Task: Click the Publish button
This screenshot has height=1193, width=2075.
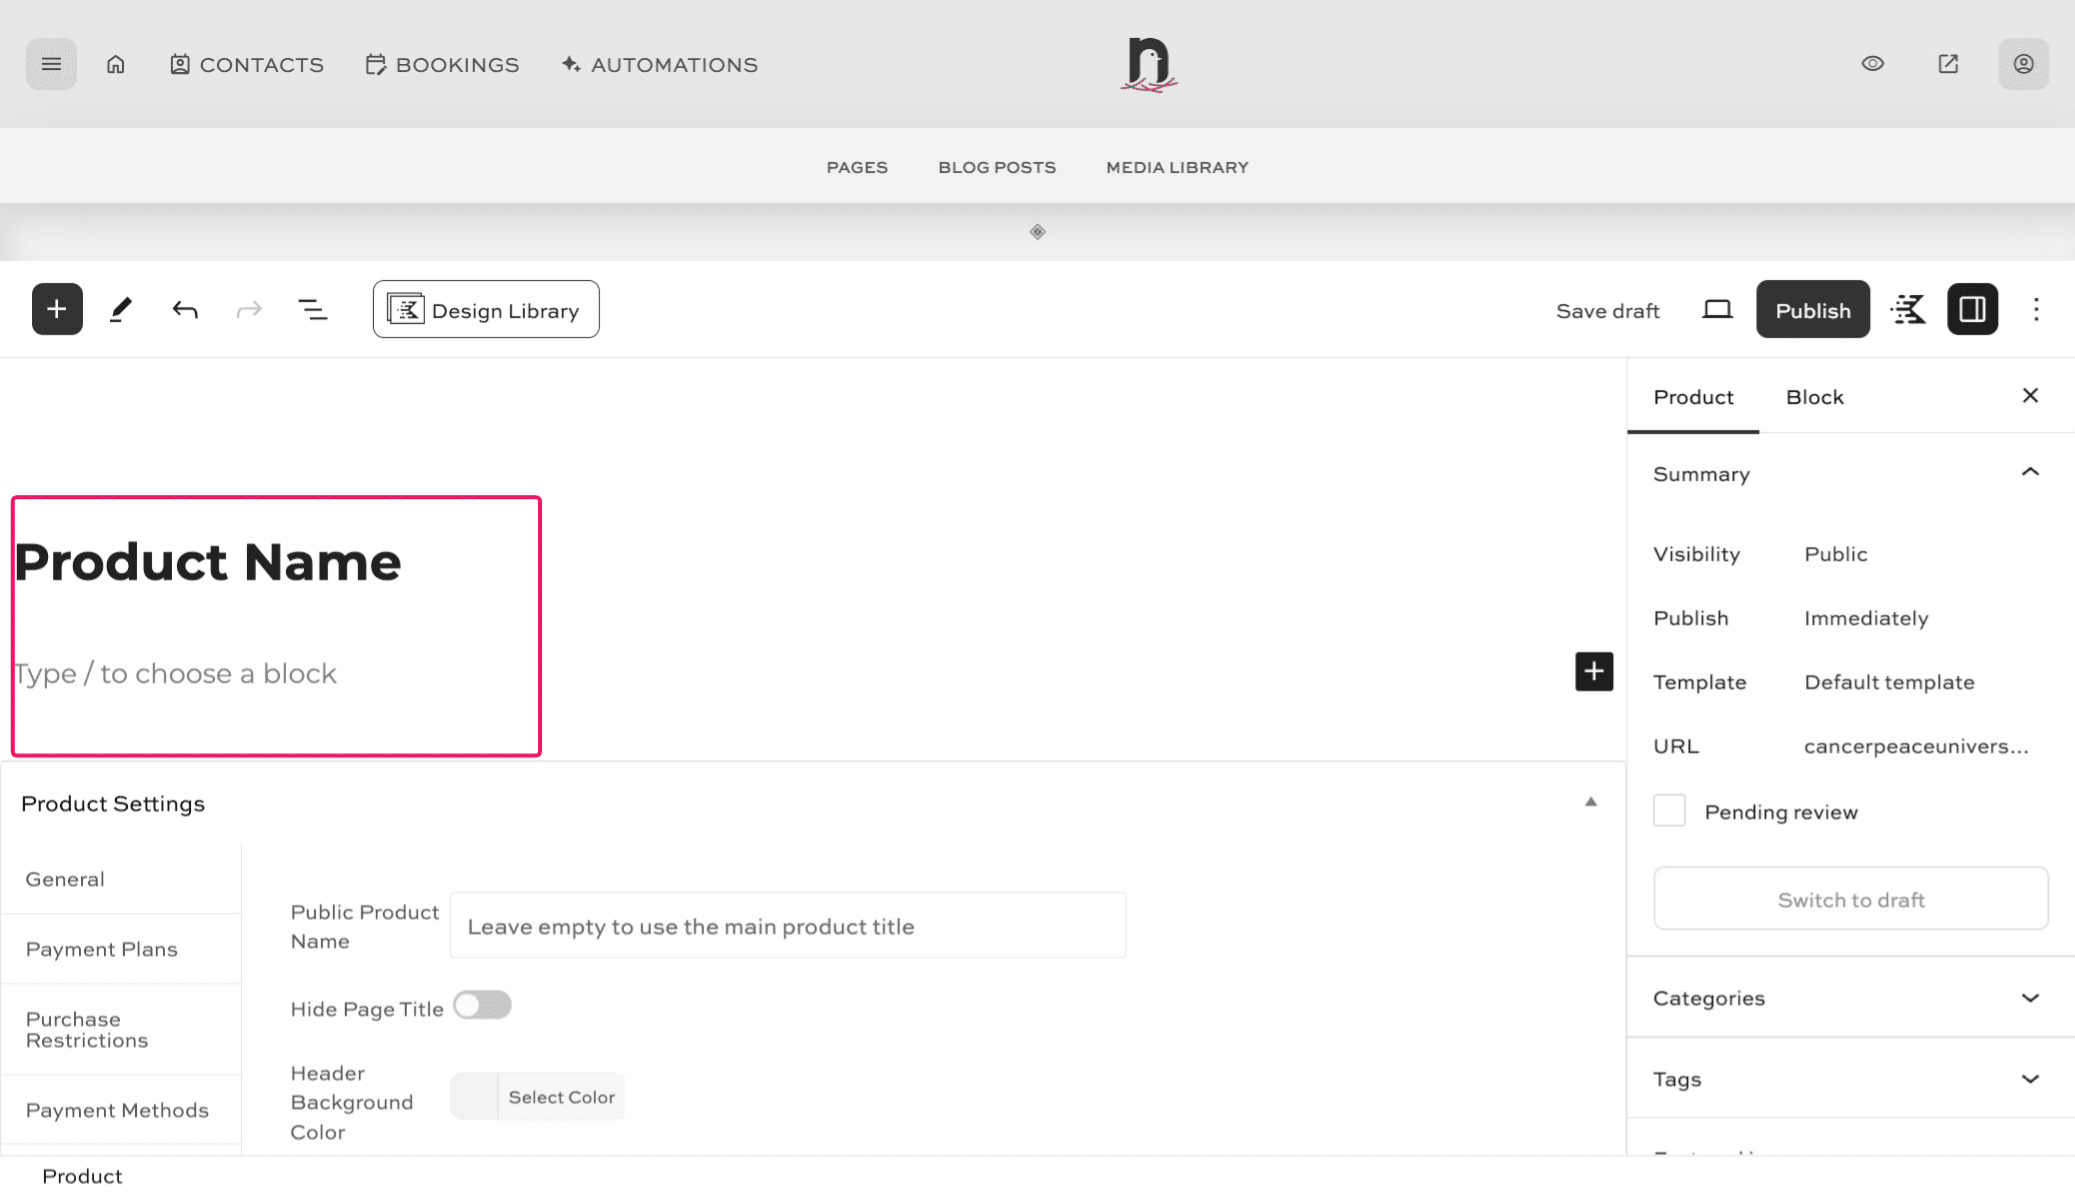Action: click(1812, 309)
